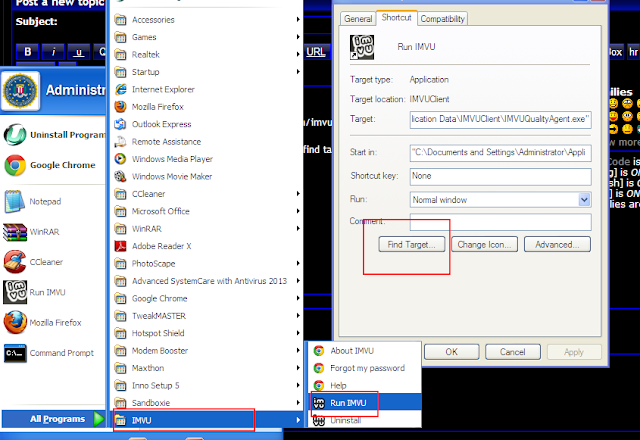Launch Adobe Reader X from programs
The height and width of the screenshot is (440, 640).
pos(168,245)
